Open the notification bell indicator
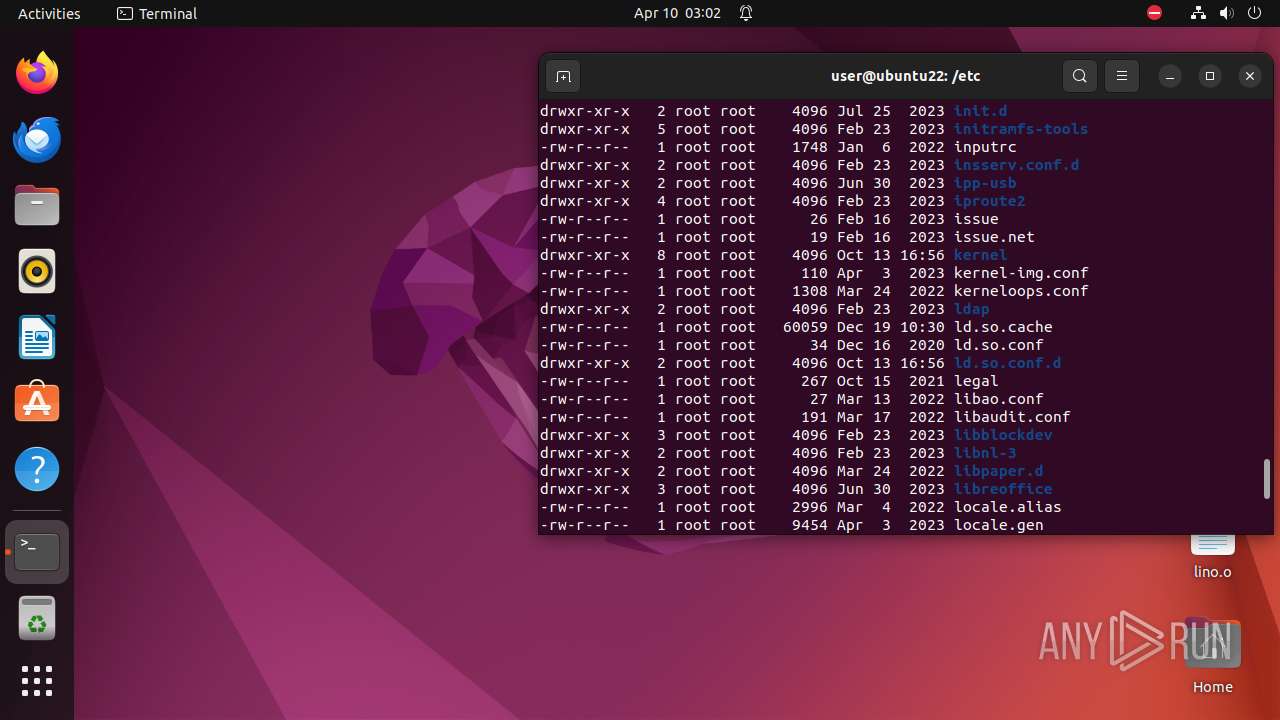The height and width of the screenshot is (720, 1280). 746,13
